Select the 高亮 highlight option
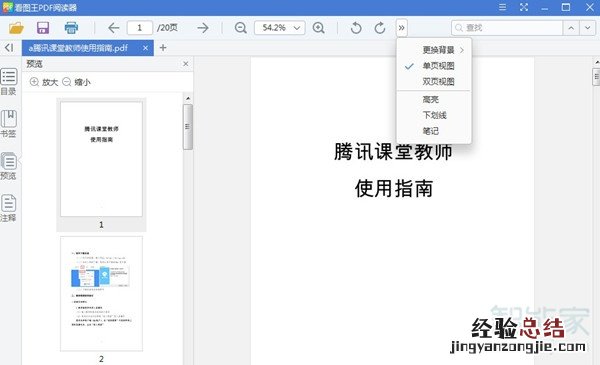The height and width of the screenshot is (365, 600). coord(434,99)
